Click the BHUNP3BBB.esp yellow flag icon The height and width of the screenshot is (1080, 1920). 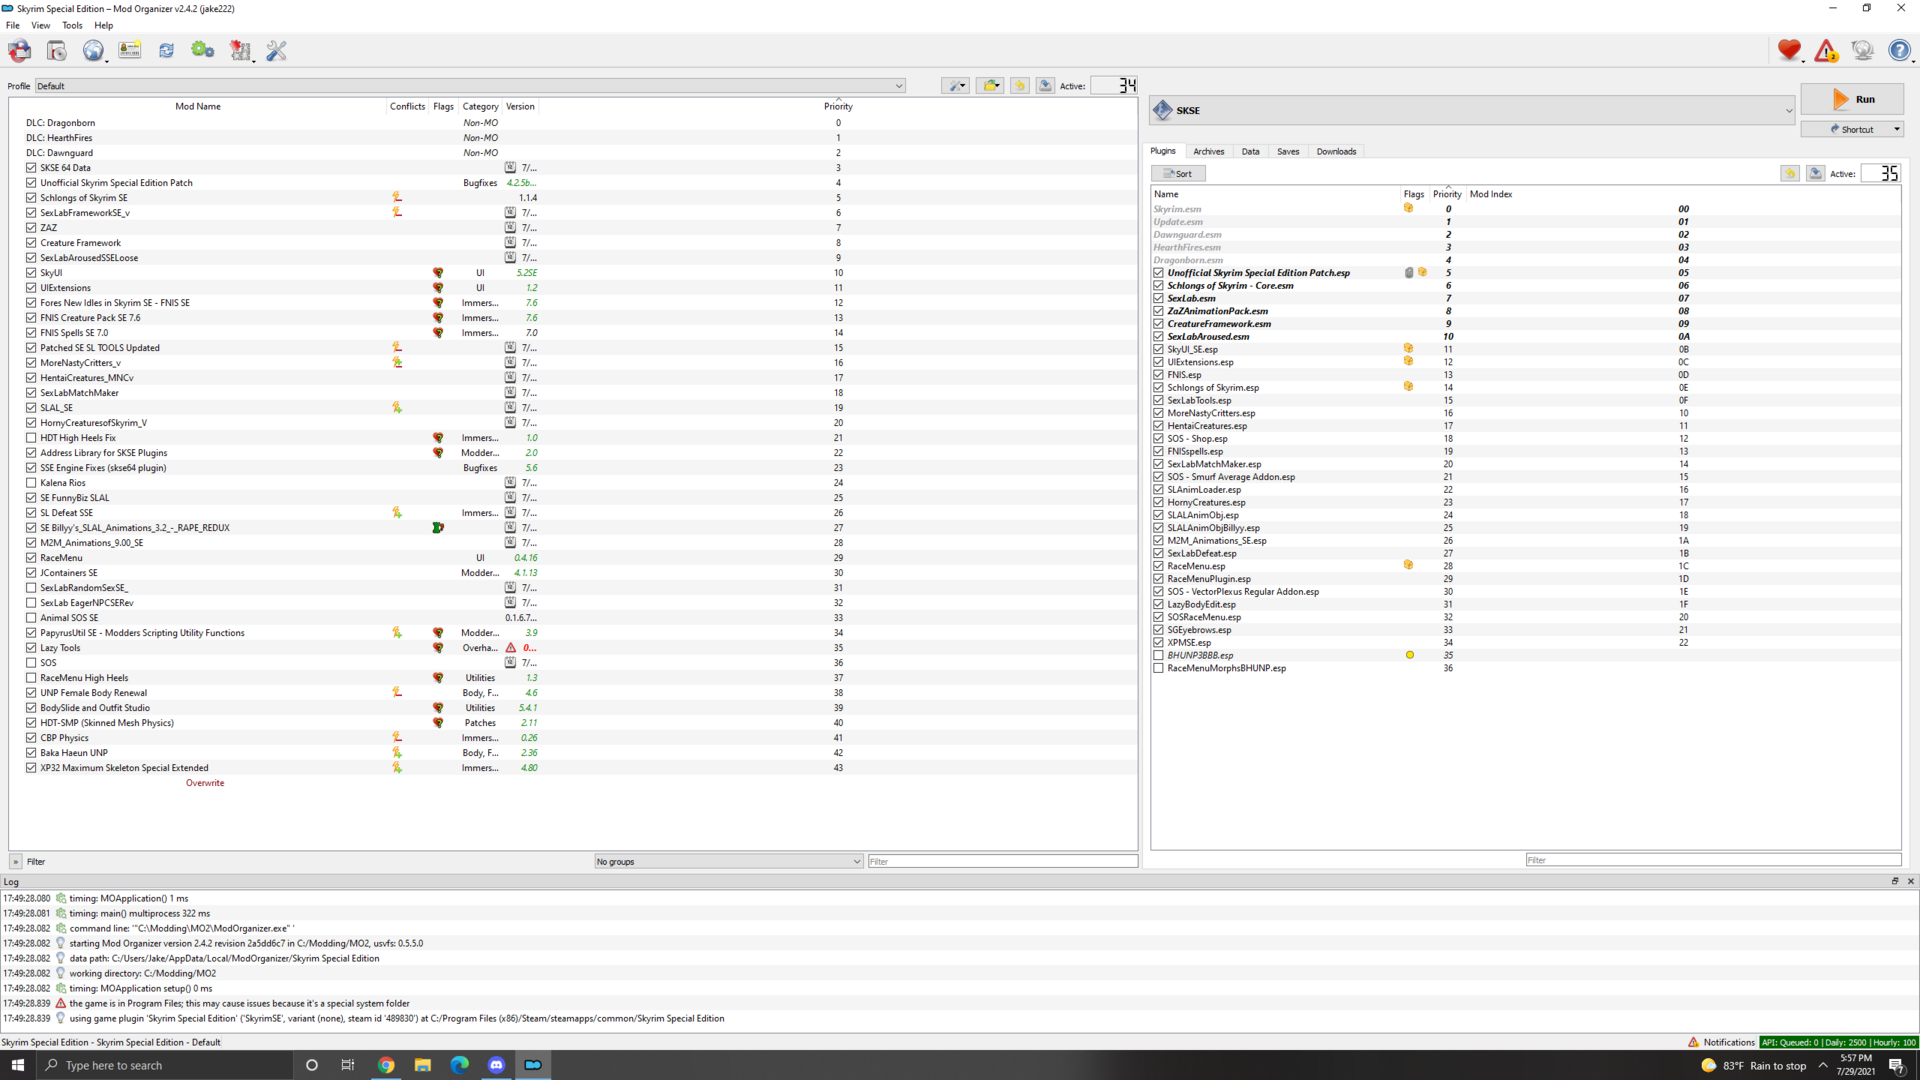(1410, 656)
